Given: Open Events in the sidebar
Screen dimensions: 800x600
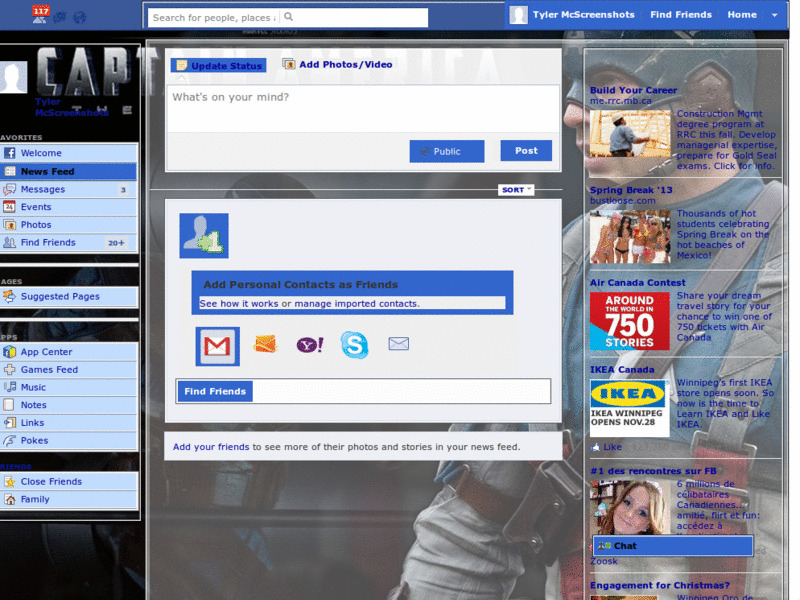Looking at the screenshot, I should [x=69, y=207].
